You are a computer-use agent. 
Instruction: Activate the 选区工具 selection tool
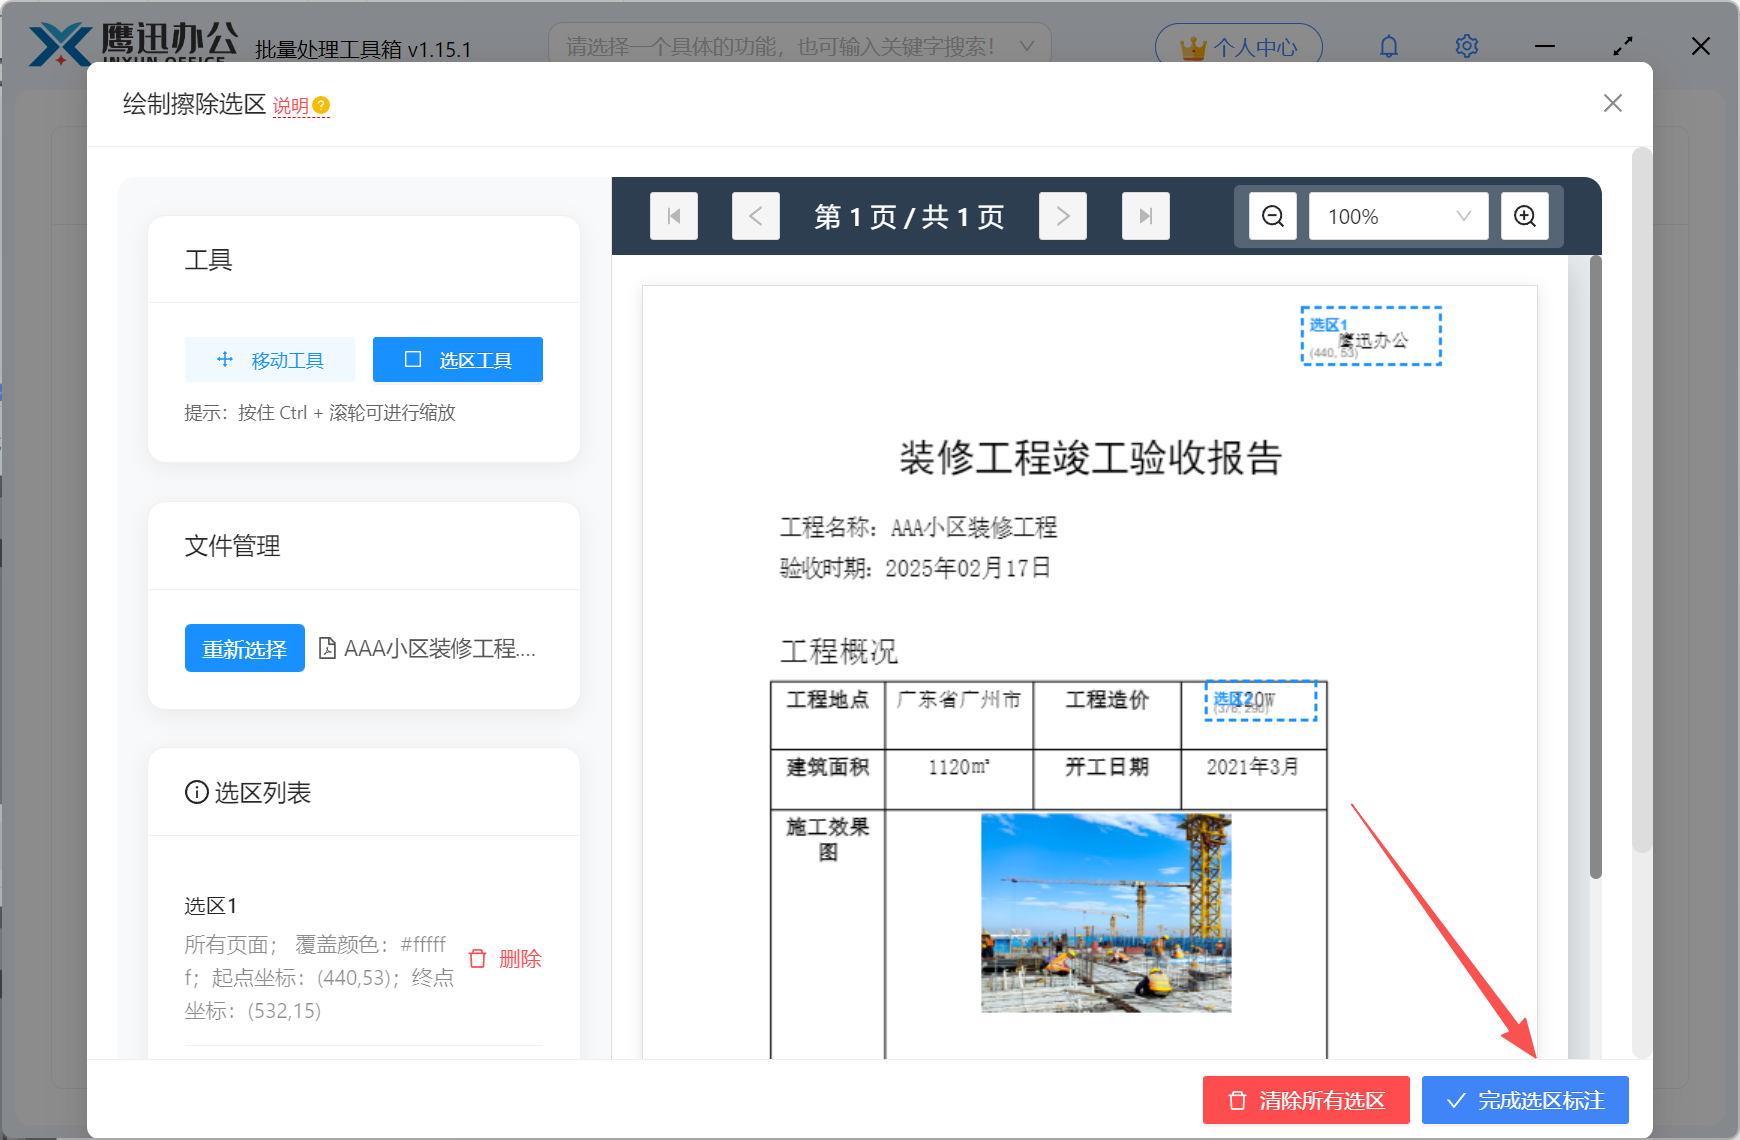pos(457,359)
